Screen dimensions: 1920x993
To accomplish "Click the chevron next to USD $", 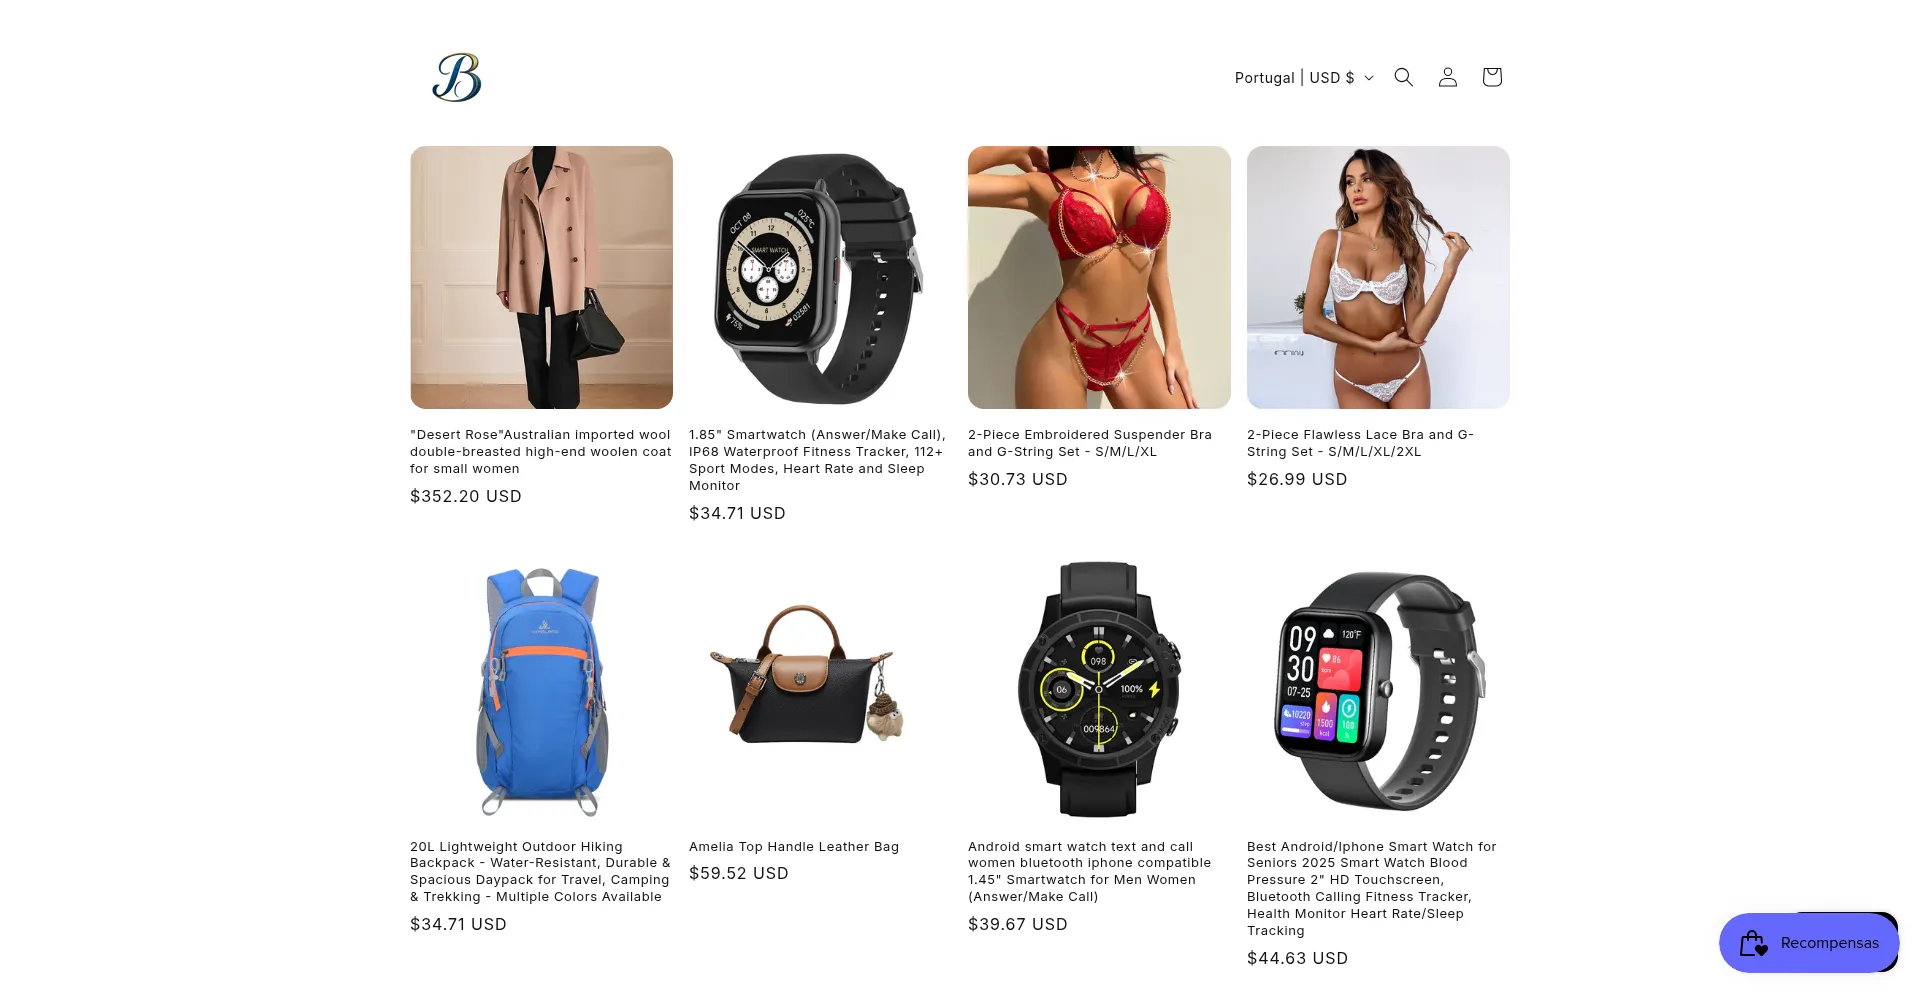I will point(1369,78).
